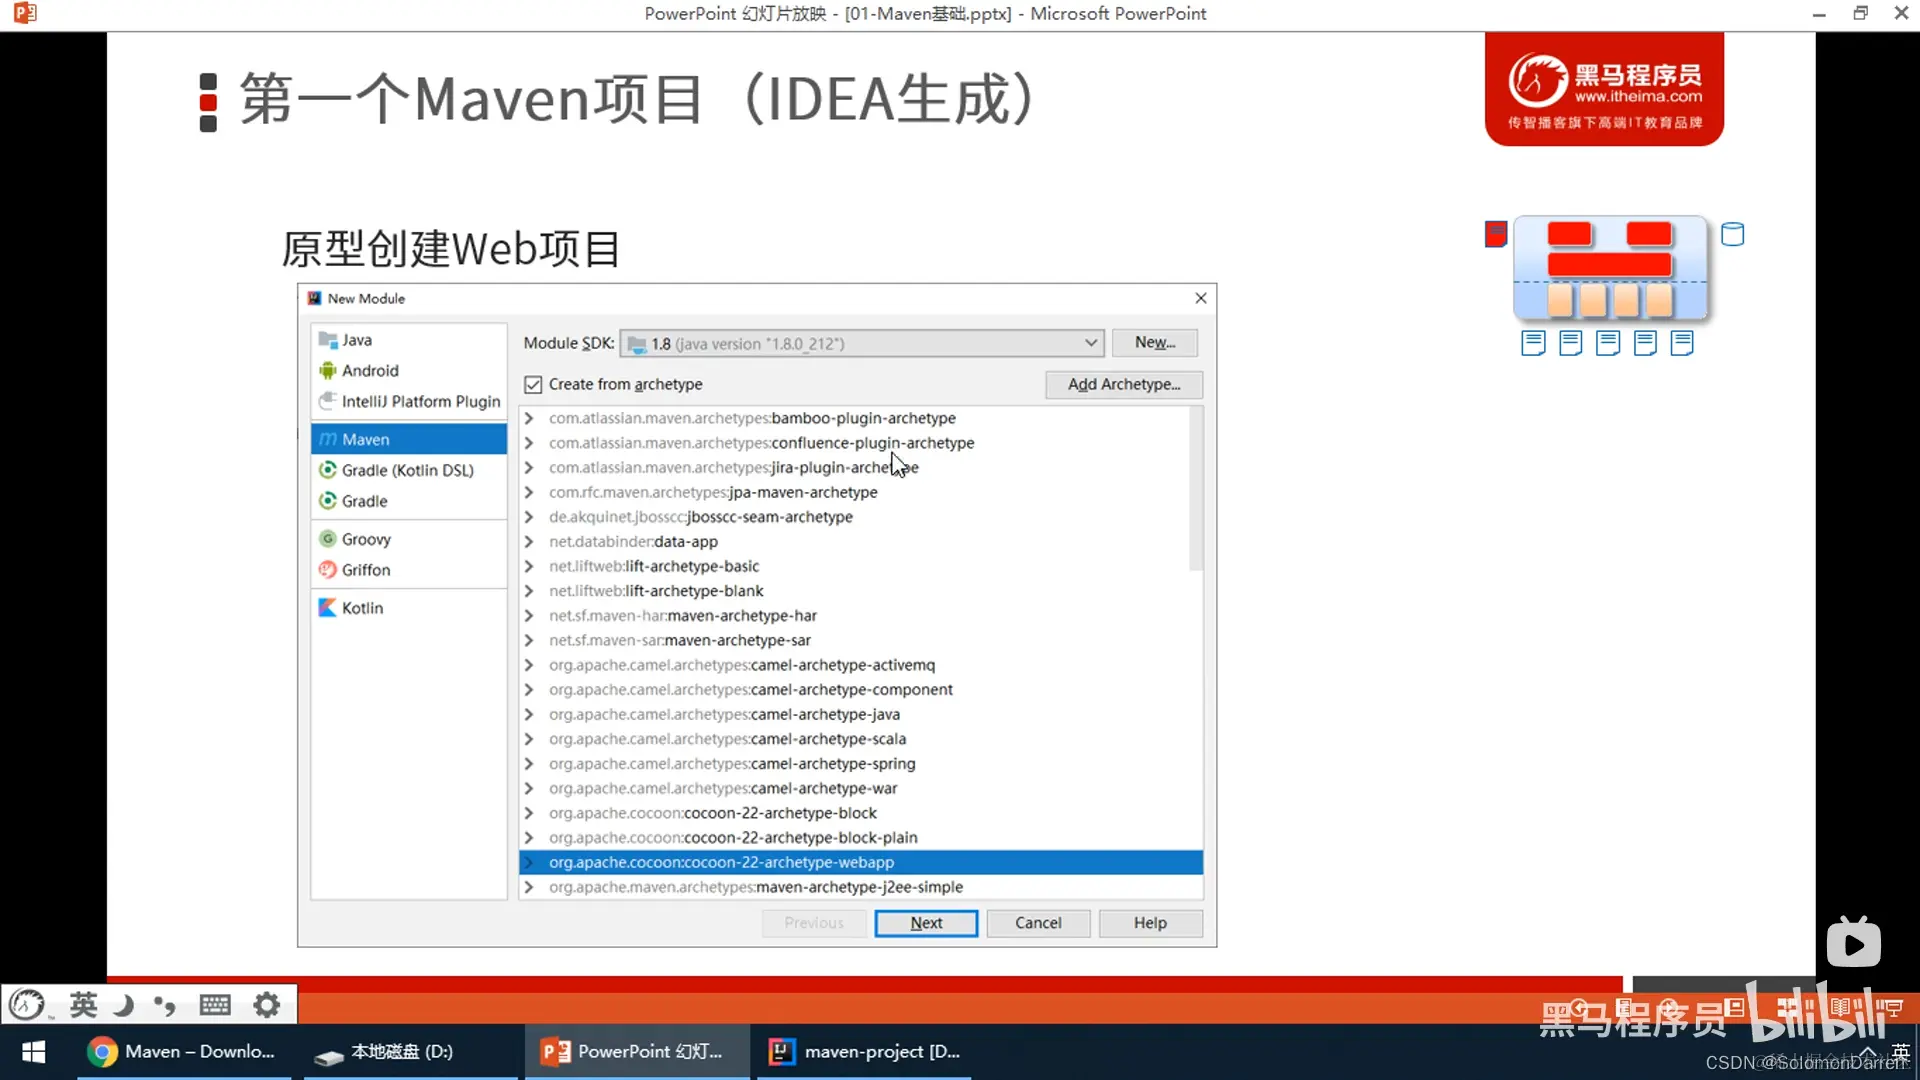Click the archetype list vertical scrollbar
This screenshot has width=1920, height=1080.
click(1195, 490)
